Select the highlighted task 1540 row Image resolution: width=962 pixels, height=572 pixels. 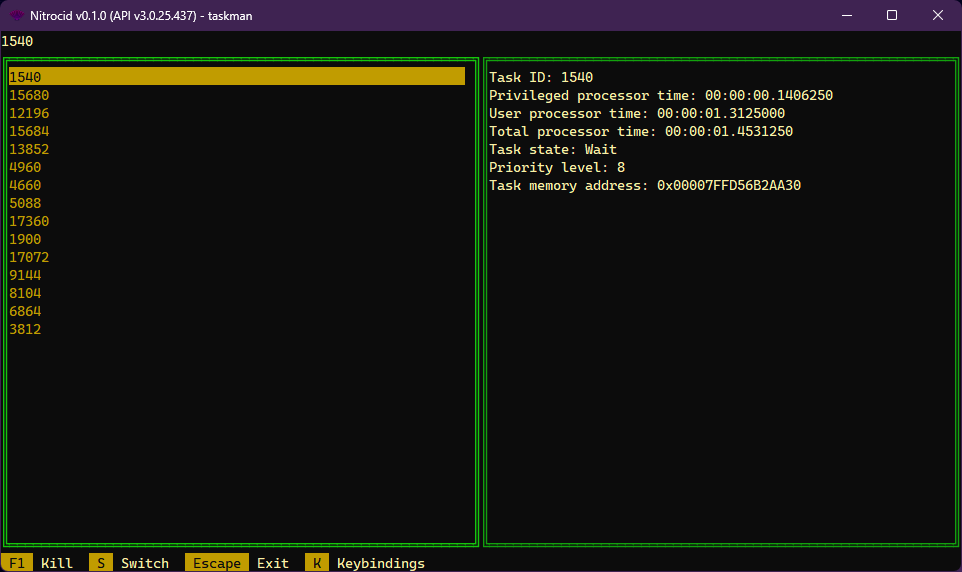(236, 77)
